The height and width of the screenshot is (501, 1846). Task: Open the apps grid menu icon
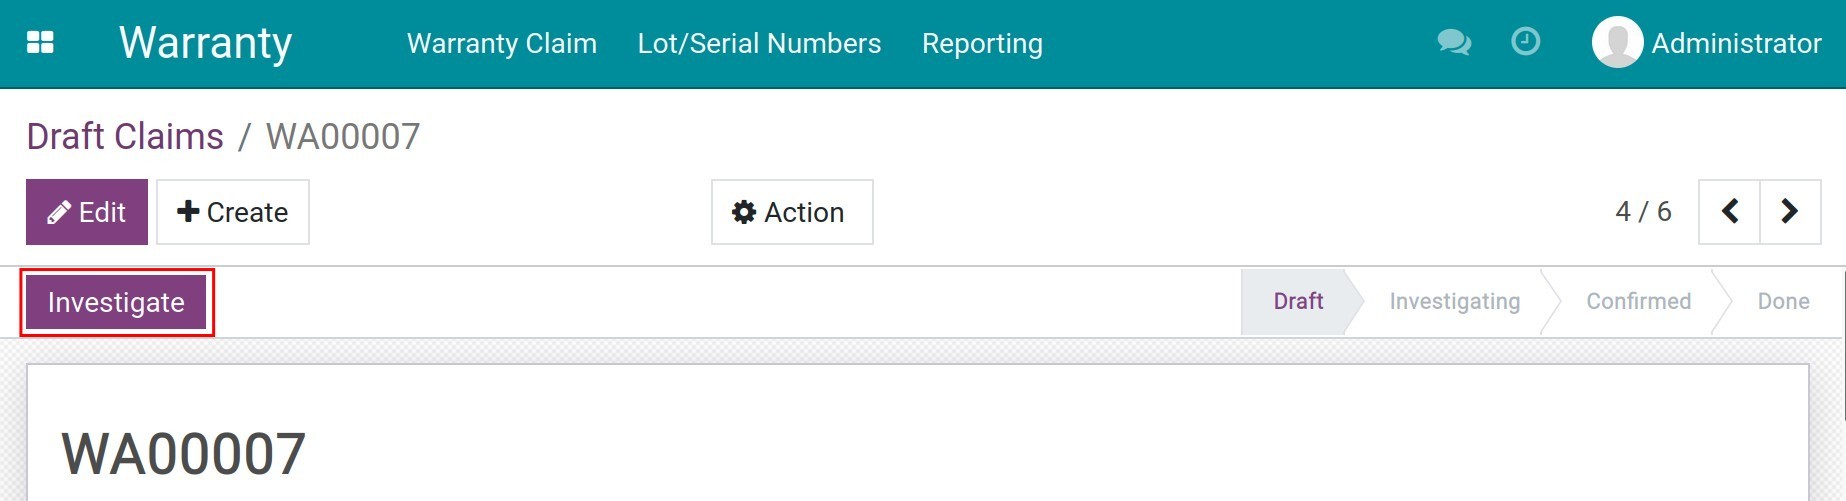(x=40, y=42)
